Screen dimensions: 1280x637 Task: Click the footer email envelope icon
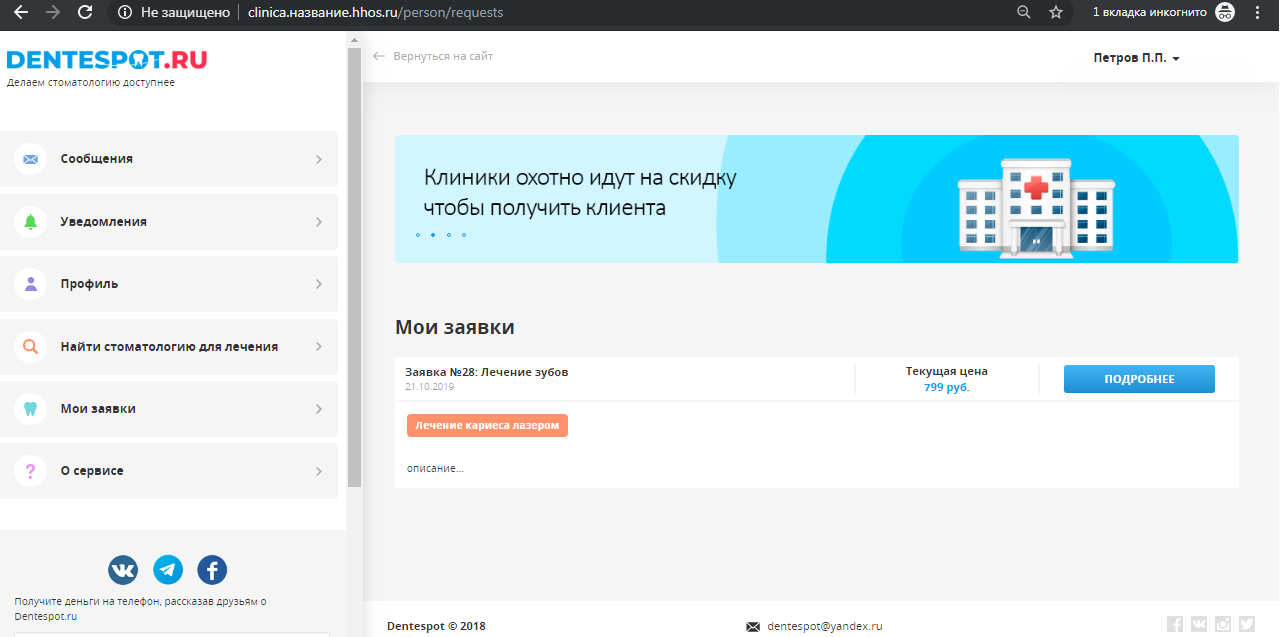tap(753, 627)
